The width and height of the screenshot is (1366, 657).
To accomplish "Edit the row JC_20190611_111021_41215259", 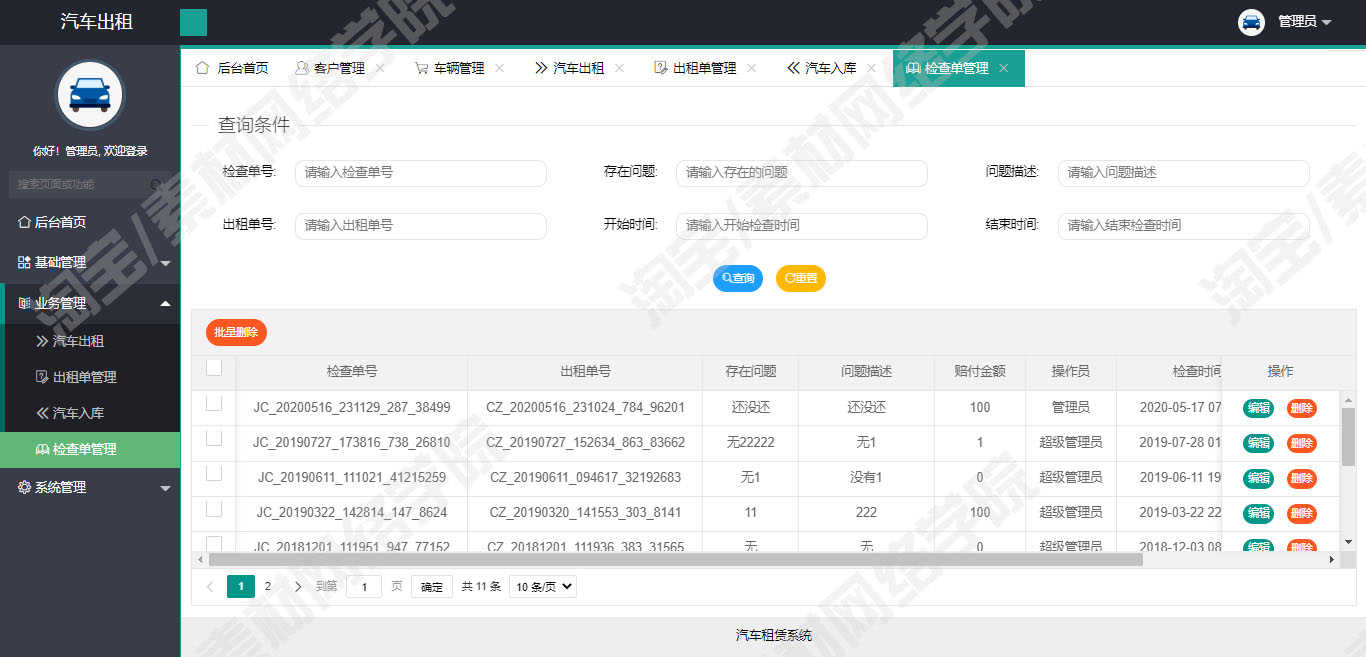I will click(x=1259, y=478).
